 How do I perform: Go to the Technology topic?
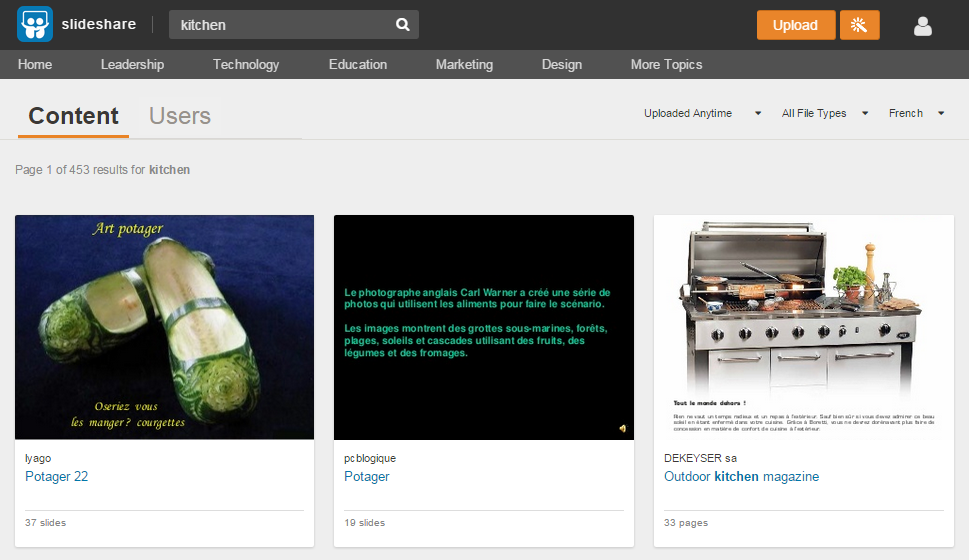(246, 64)
